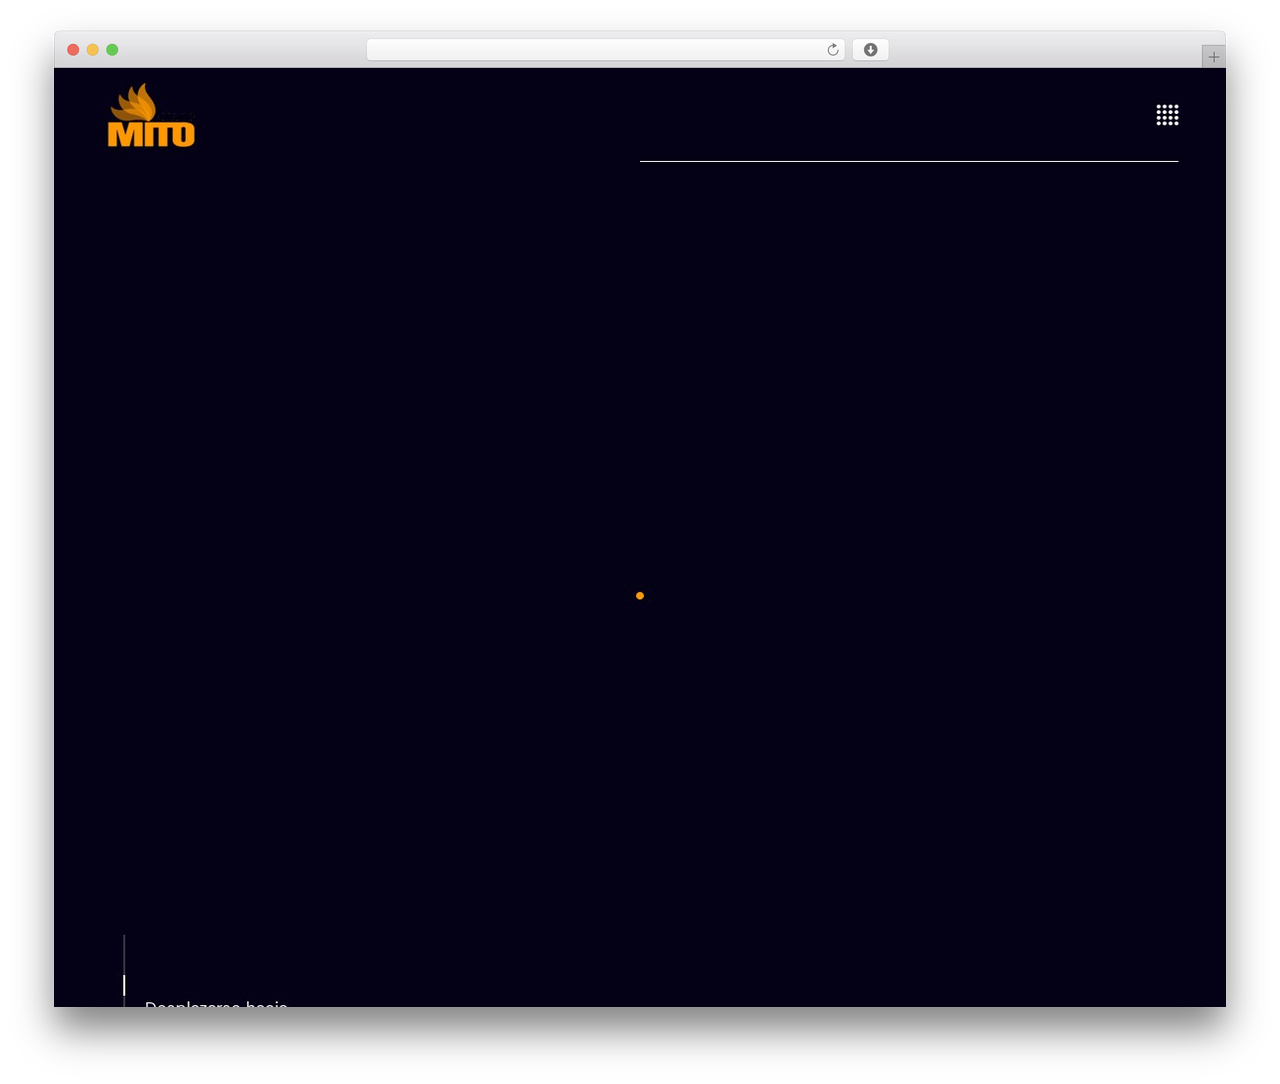Open the dotted grid menu icon
Viewport: 1280px width, 1084px height.
1167,115
